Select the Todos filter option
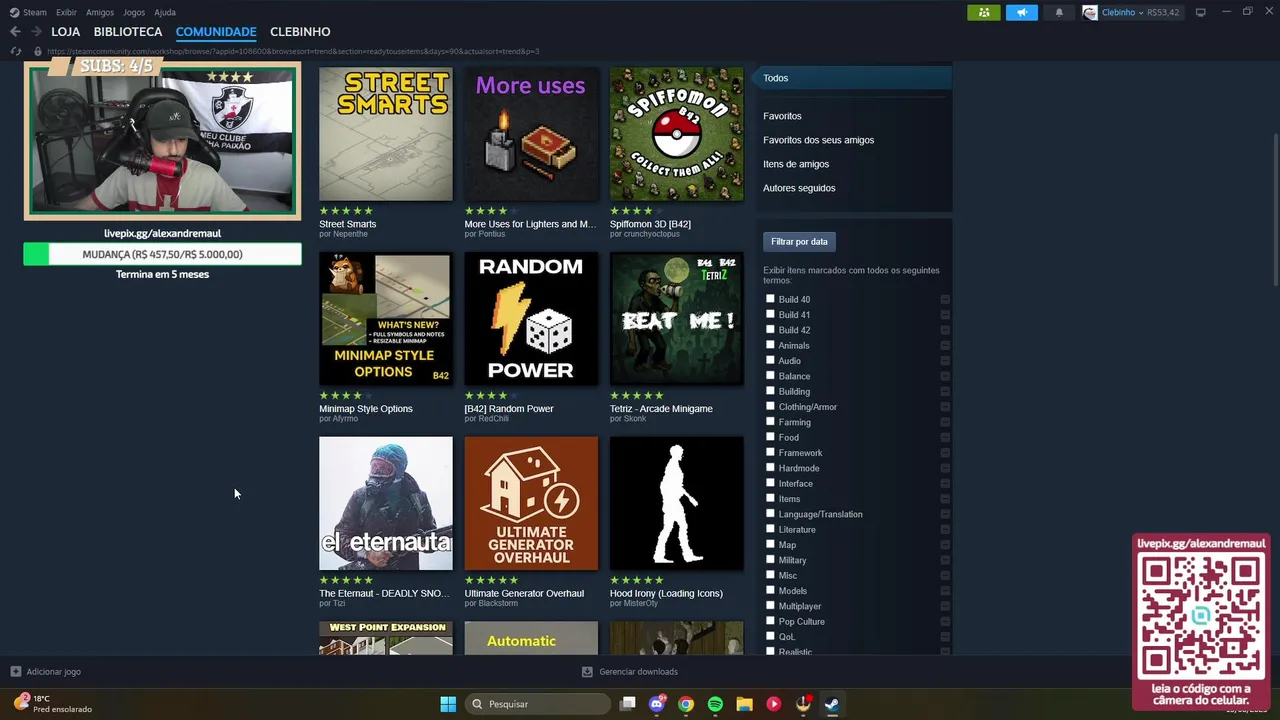Viewport: 1280px width, 720px height. pyautogui.click(x=854, y=78)
